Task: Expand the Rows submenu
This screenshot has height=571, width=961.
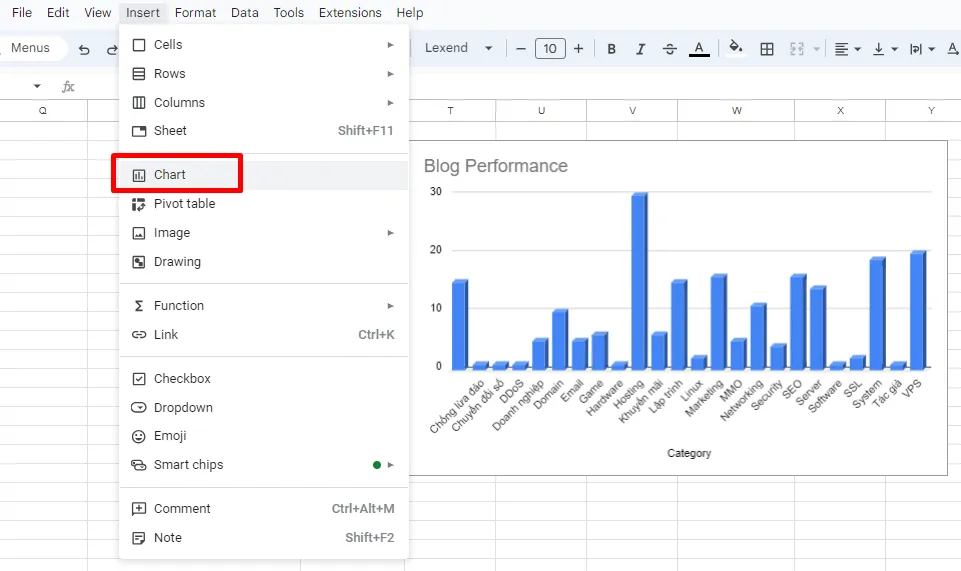Action: (x=264, y=74)
